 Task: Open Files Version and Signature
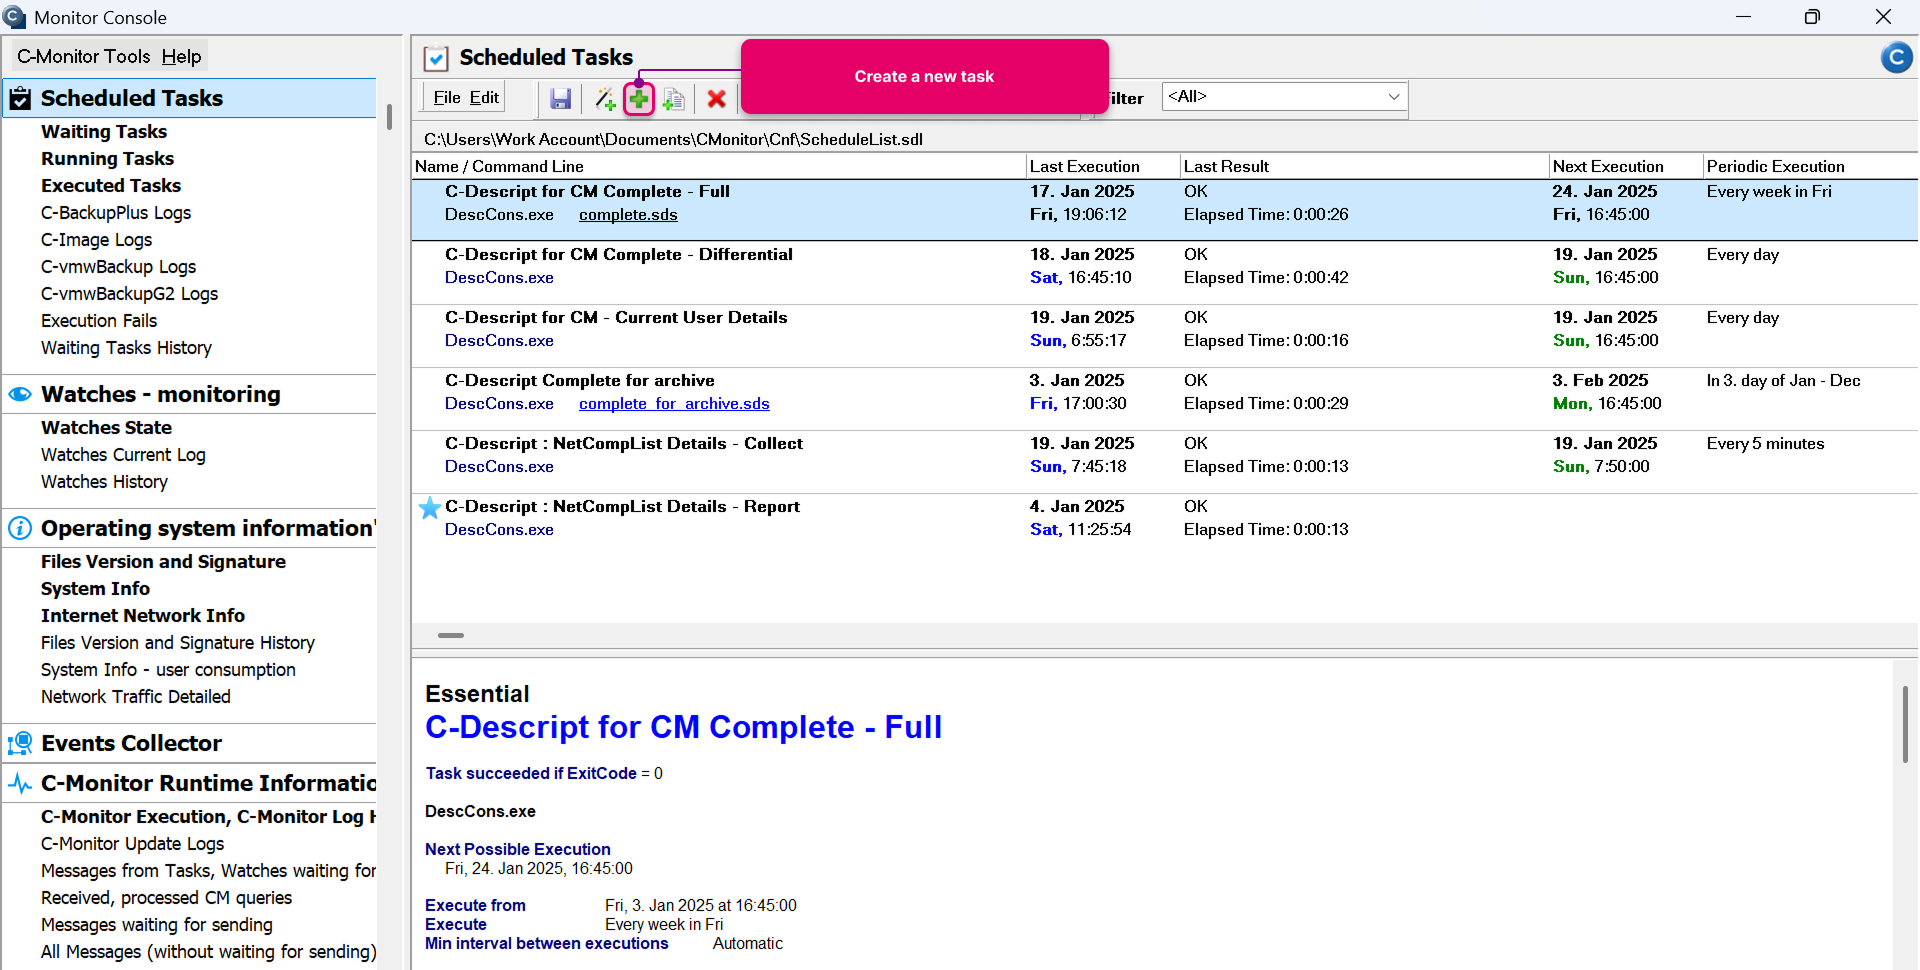coord(163,561)
